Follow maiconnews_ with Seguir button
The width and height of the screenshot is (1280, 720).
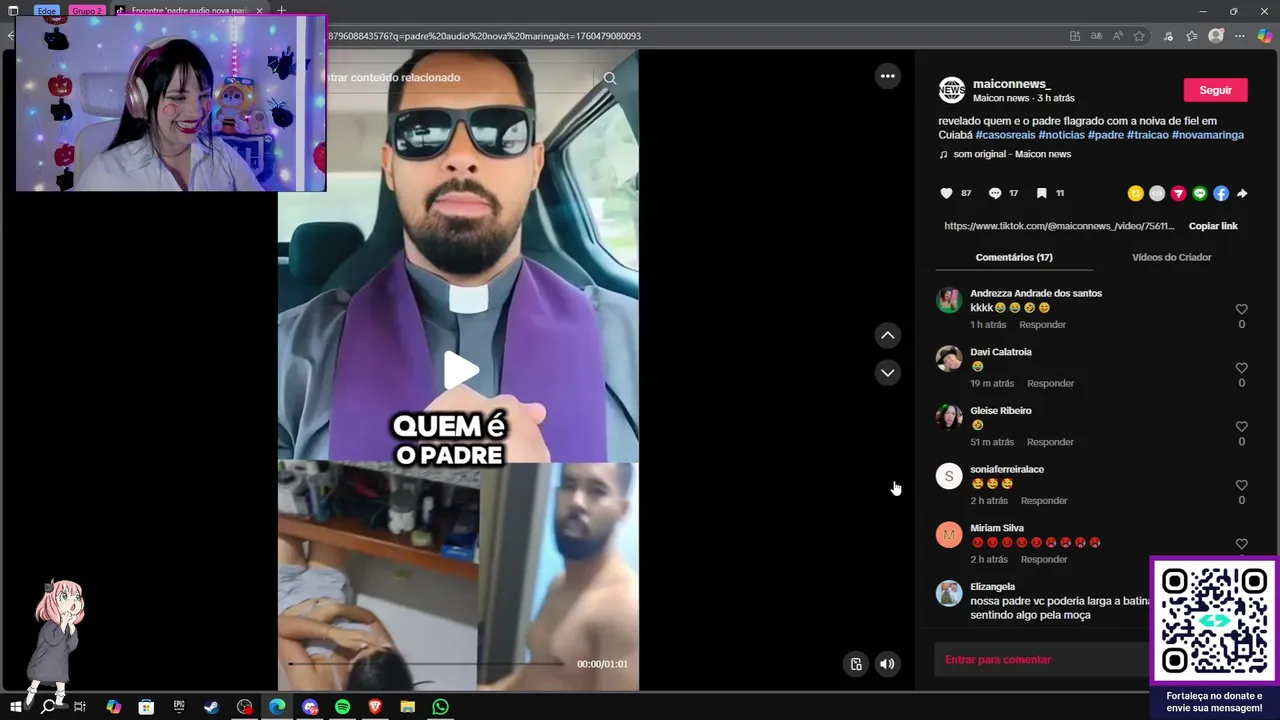(1215, 90)
